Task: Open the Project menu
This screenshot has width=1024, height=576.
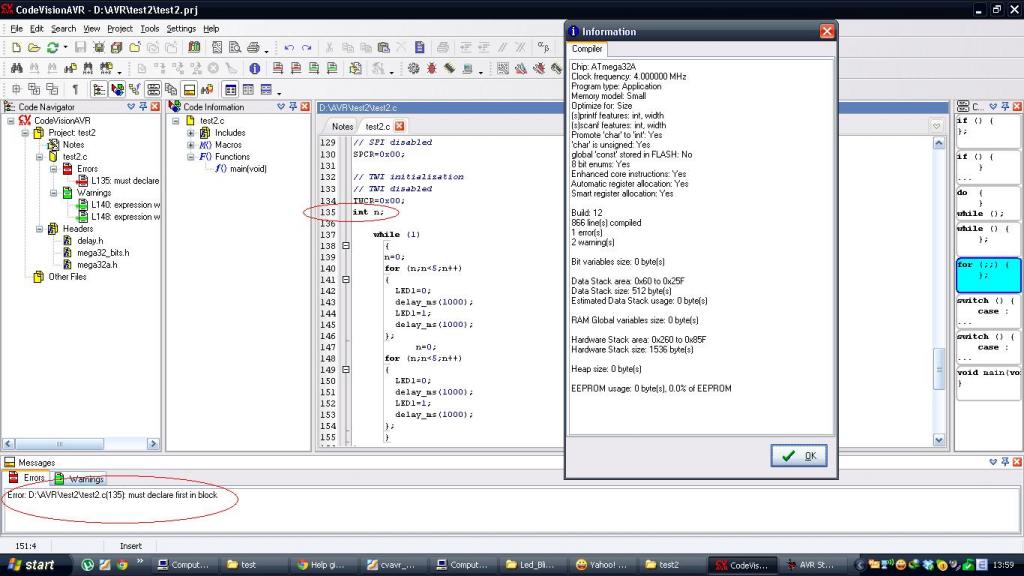Action: 119,29
